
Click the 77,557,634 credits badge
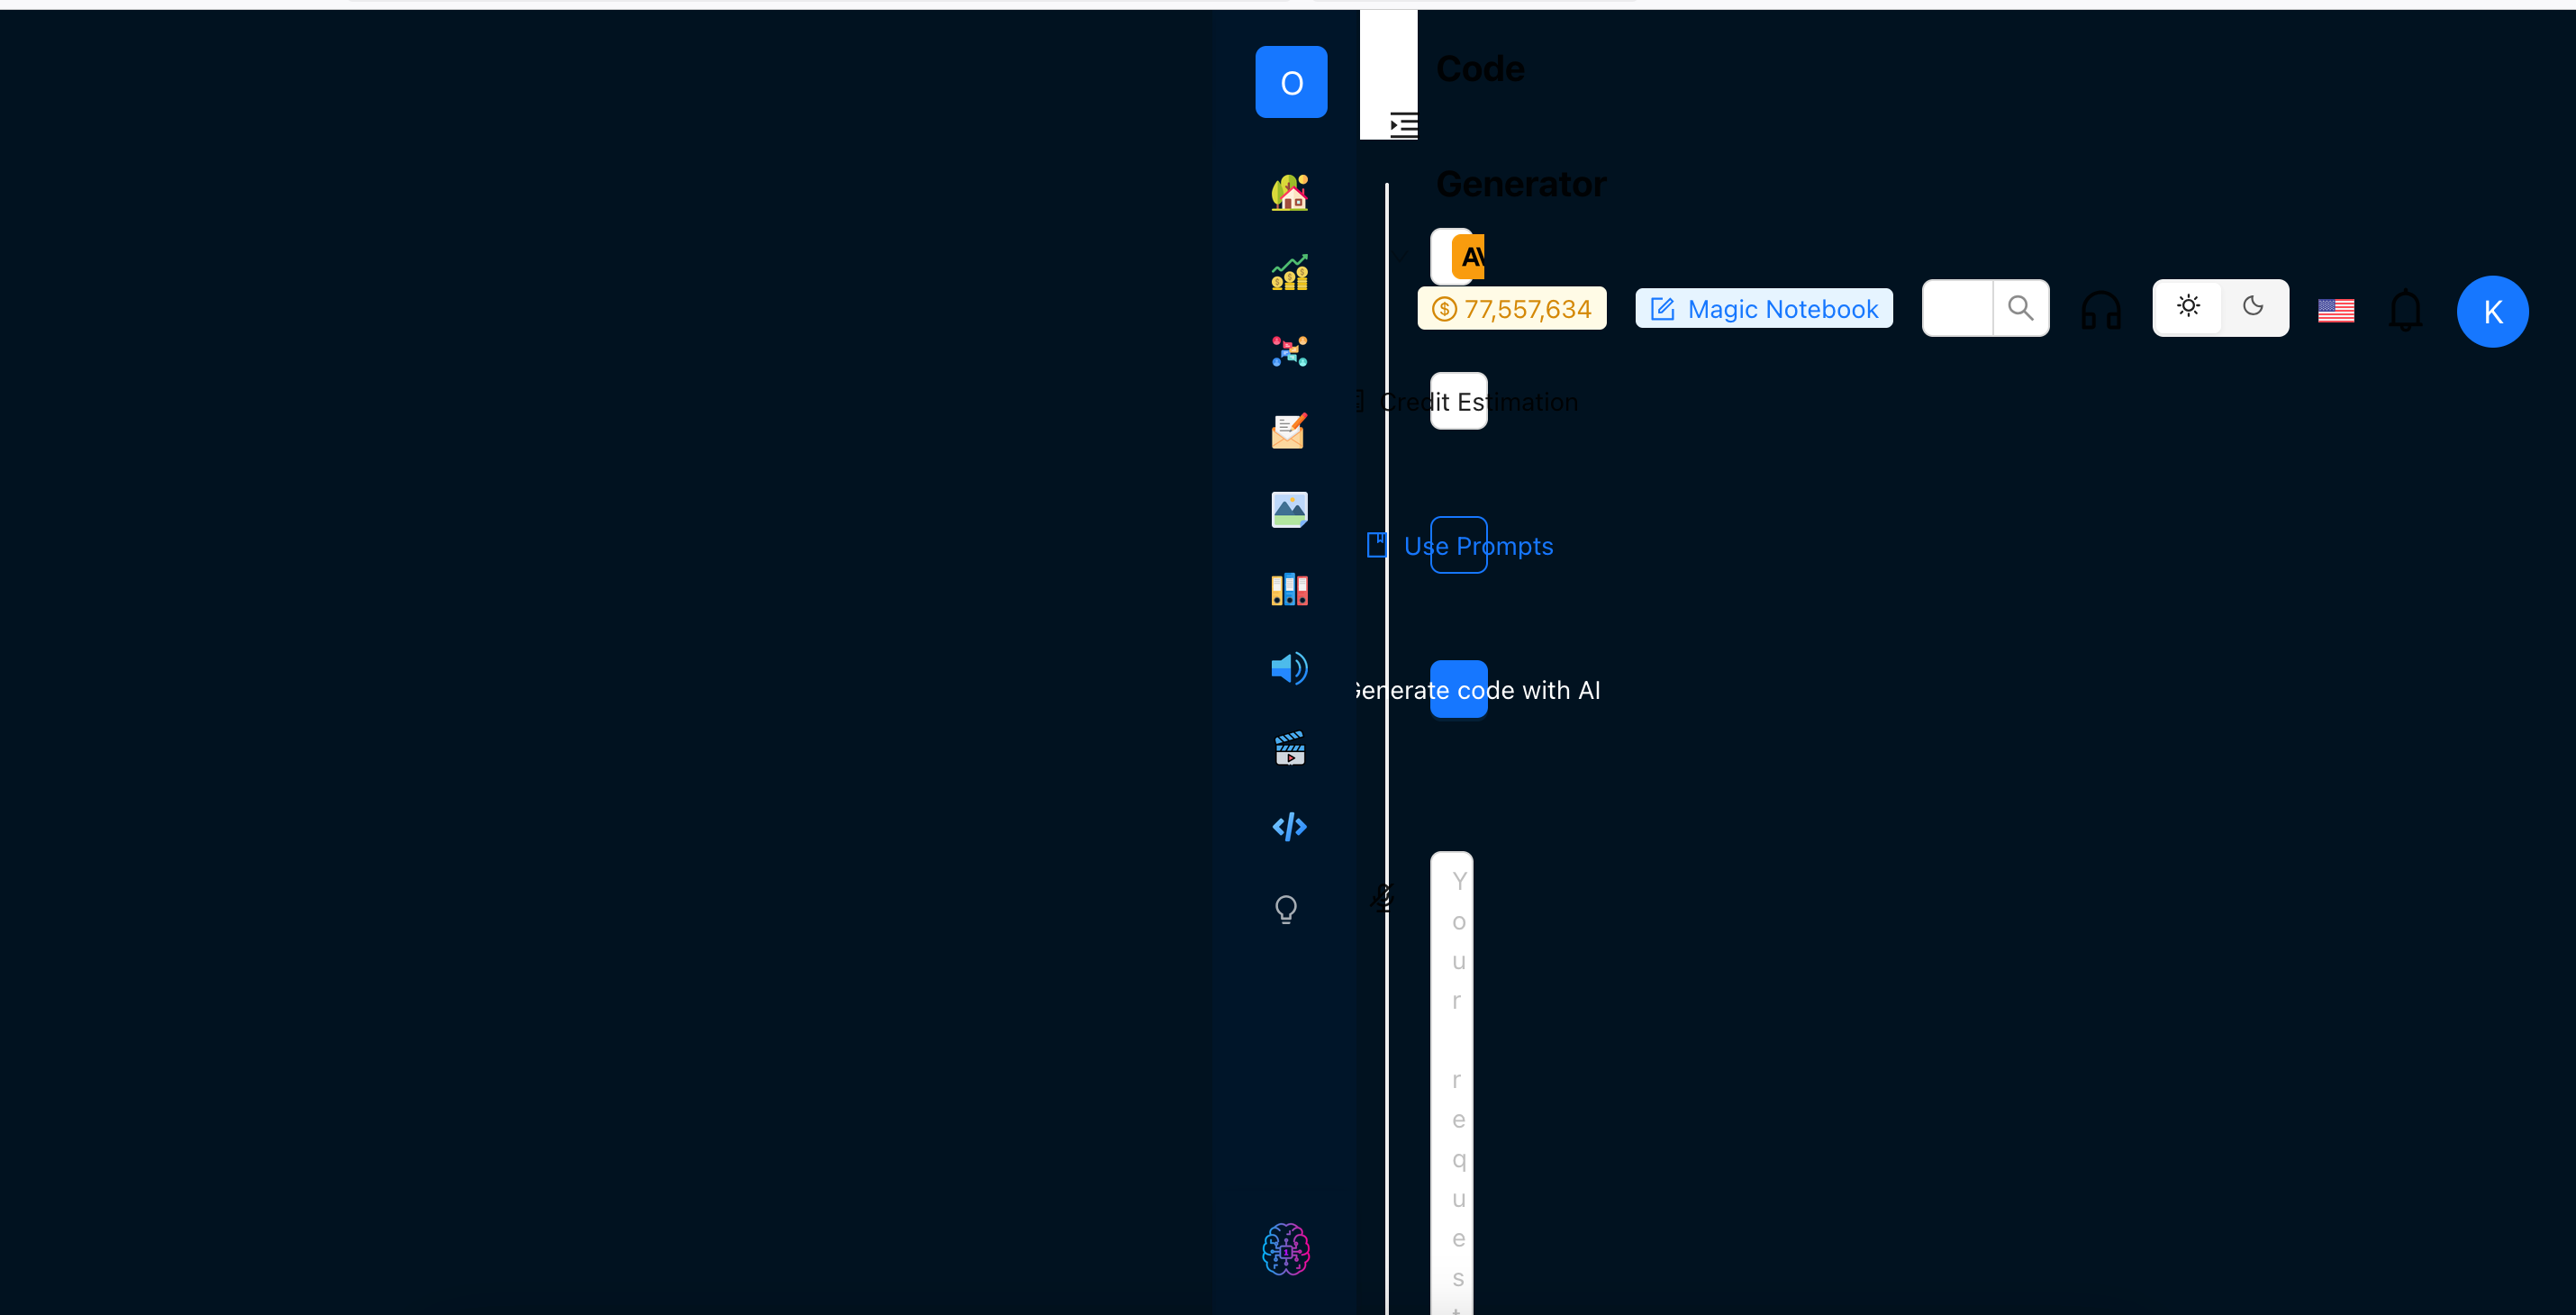pyautogui.click(x=1512, y=308)
